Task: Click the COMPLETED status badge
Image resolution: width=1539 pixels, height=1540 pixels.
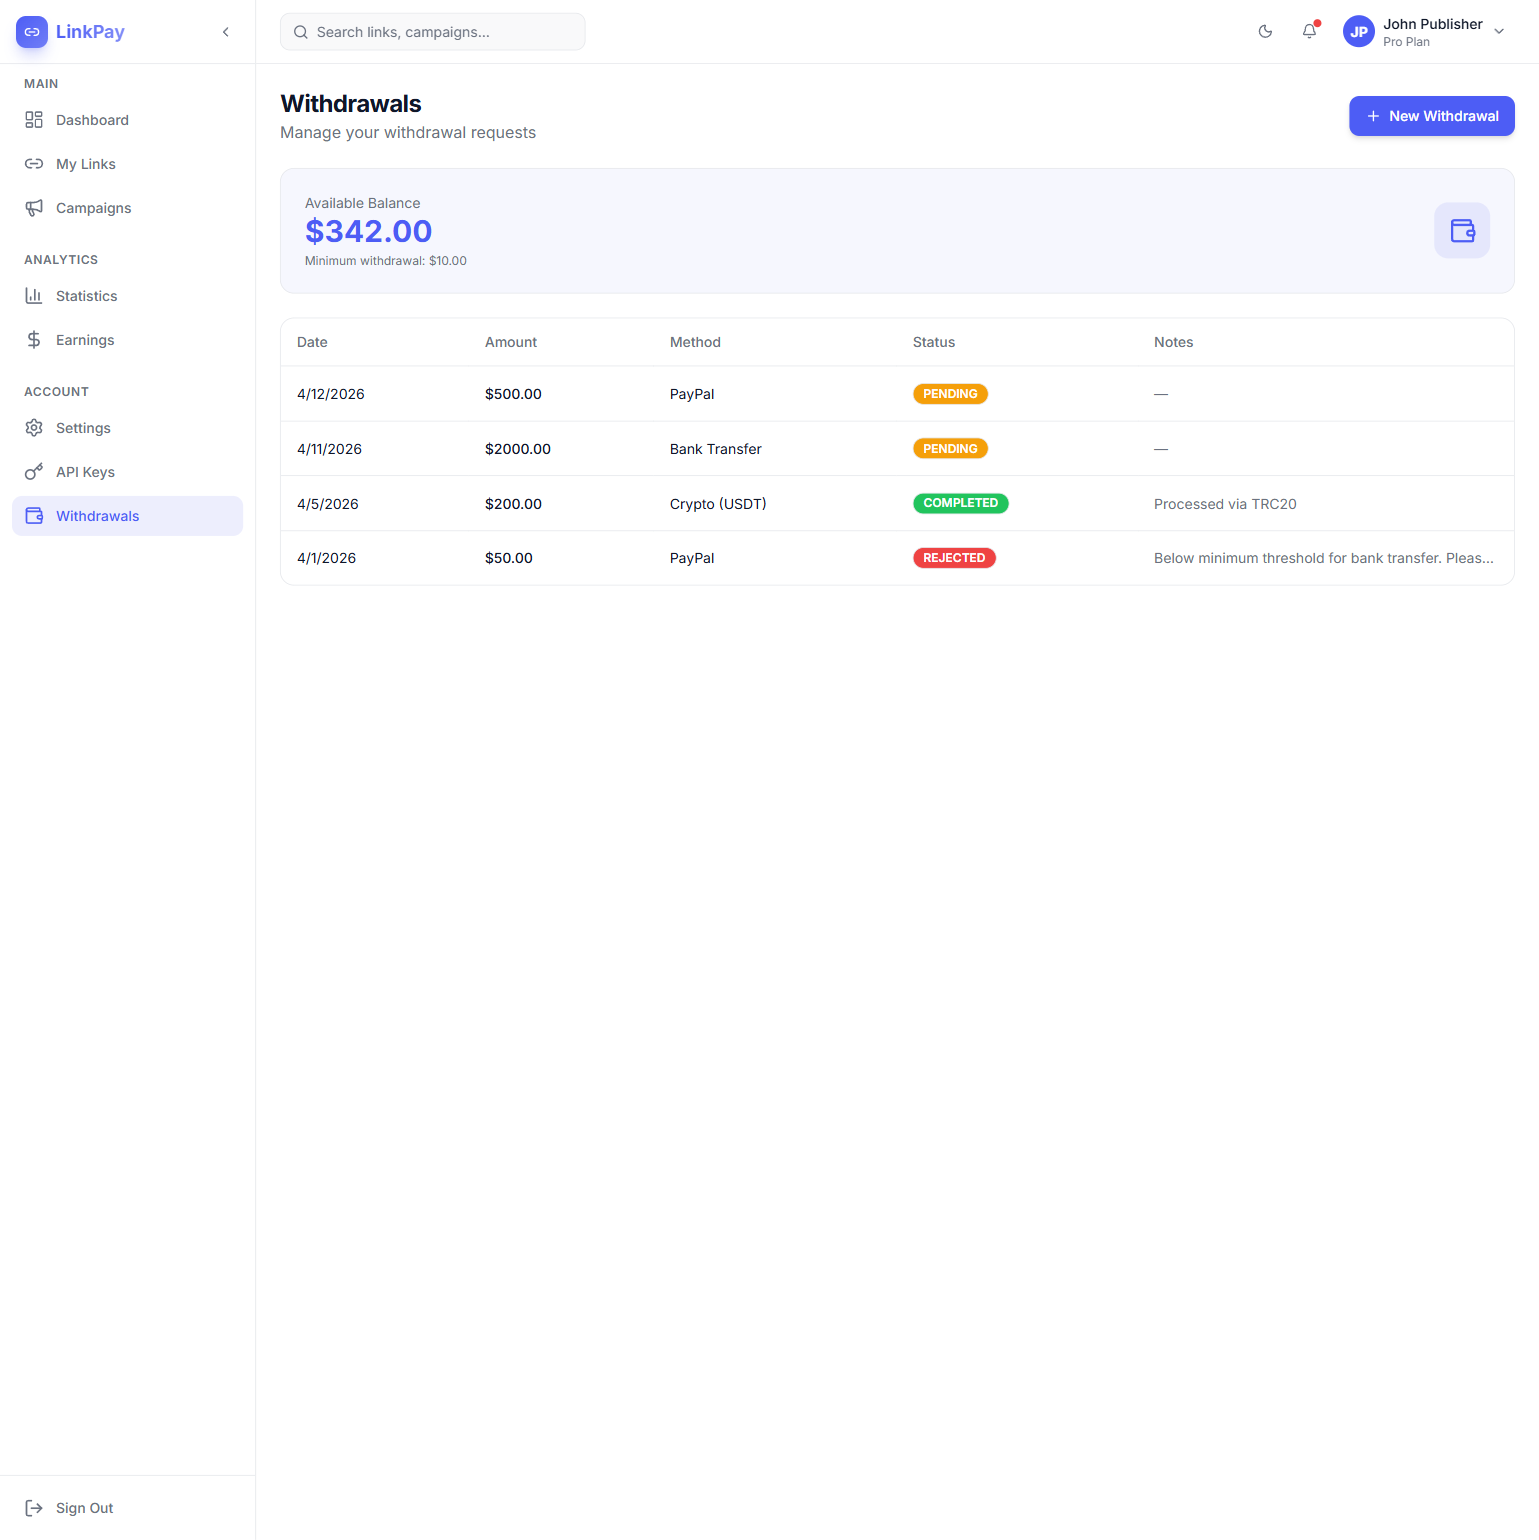Action: [x=960, y=503]
